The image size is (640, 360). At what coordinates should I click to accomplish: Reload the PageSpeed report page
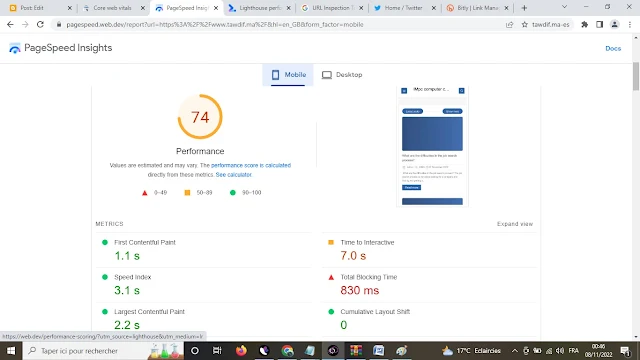(x=40, y=24)
